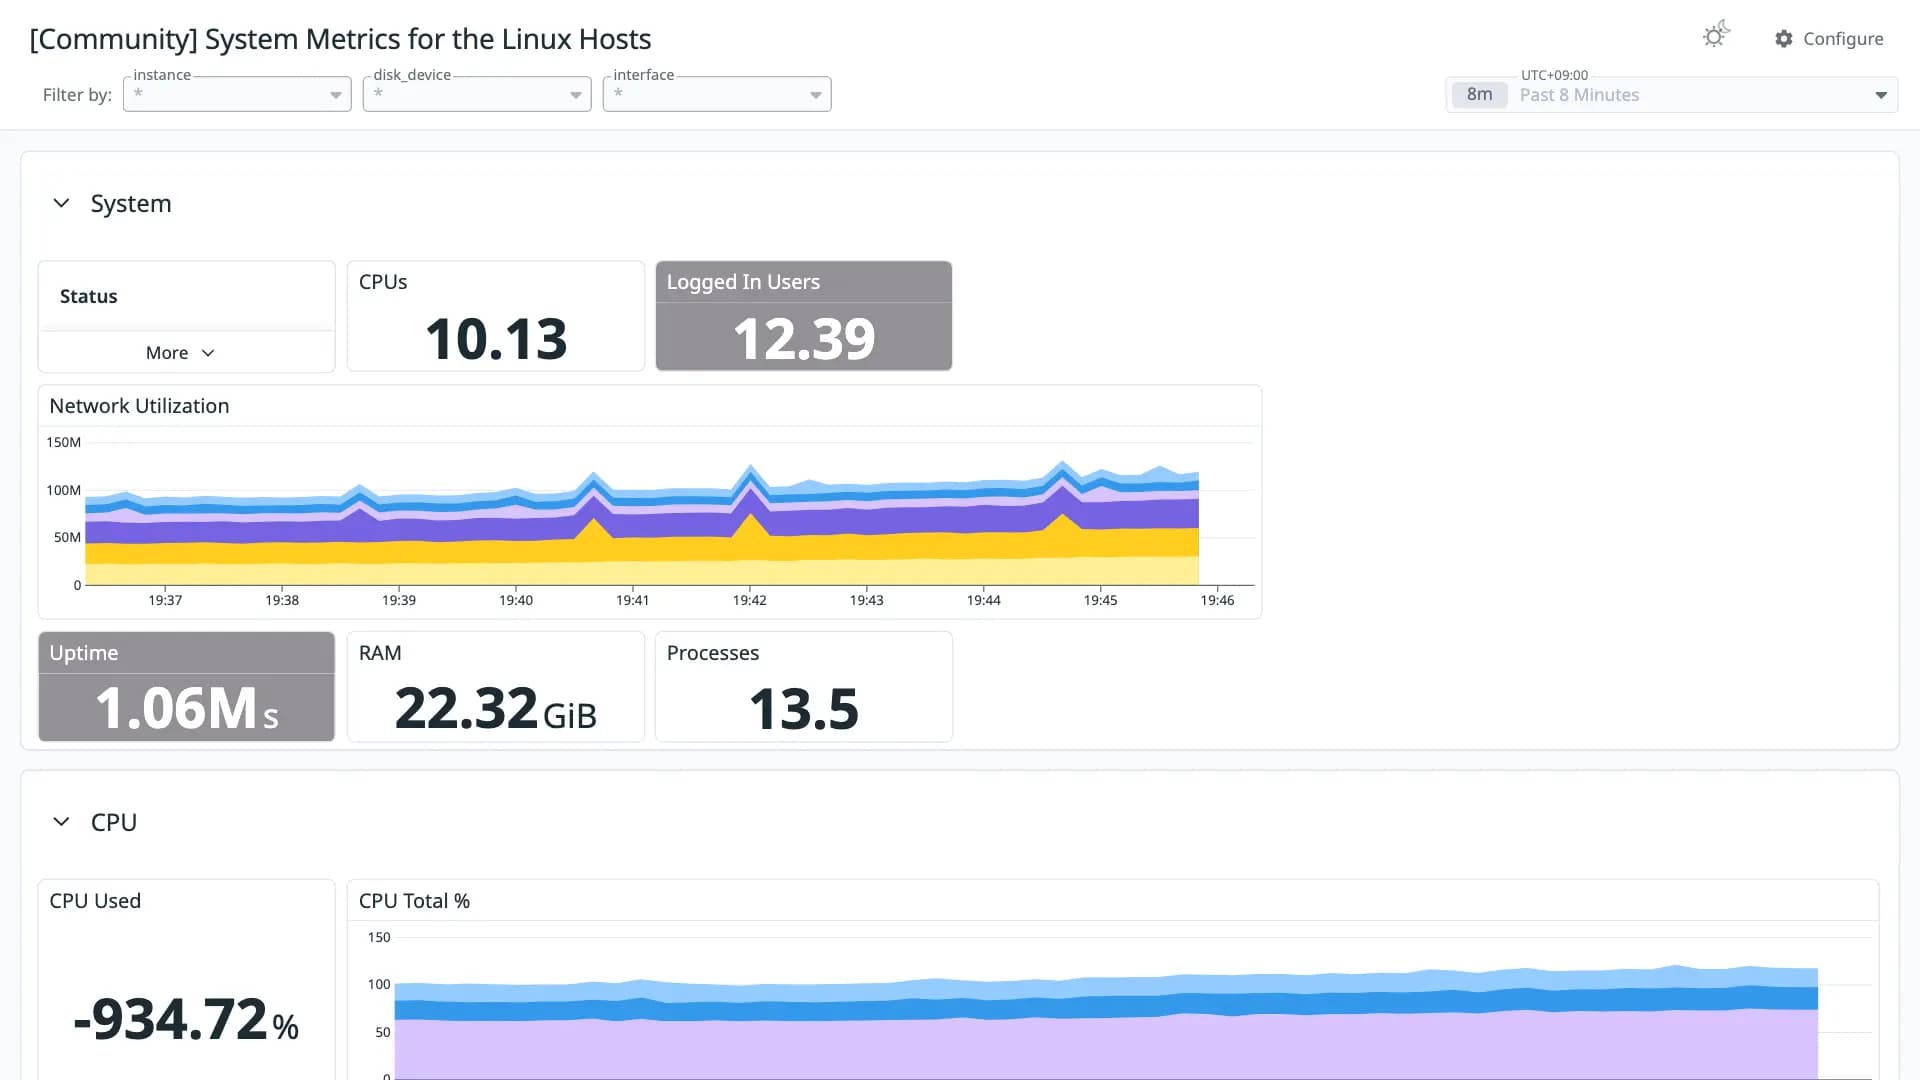The width and height of the screenshot is (1920, 1080).
Task: Select the Logged In Users 12.39 value
Action: coord(804,338)
